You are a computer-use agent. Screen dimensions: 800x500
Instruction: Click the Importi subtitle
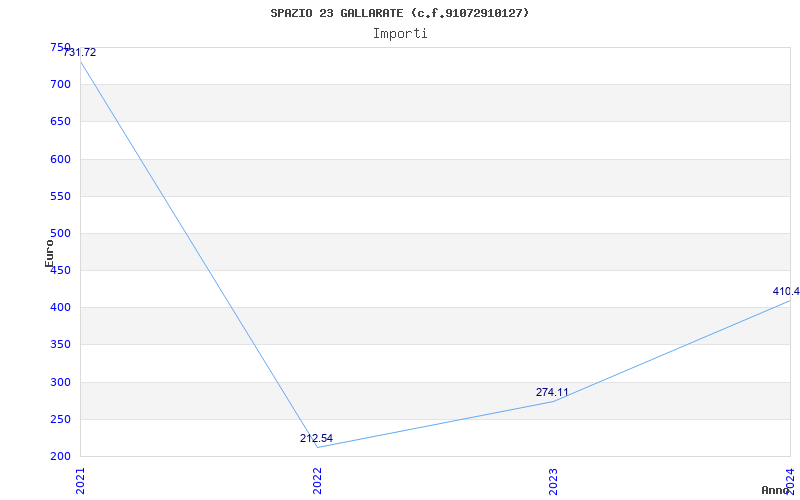400,34
